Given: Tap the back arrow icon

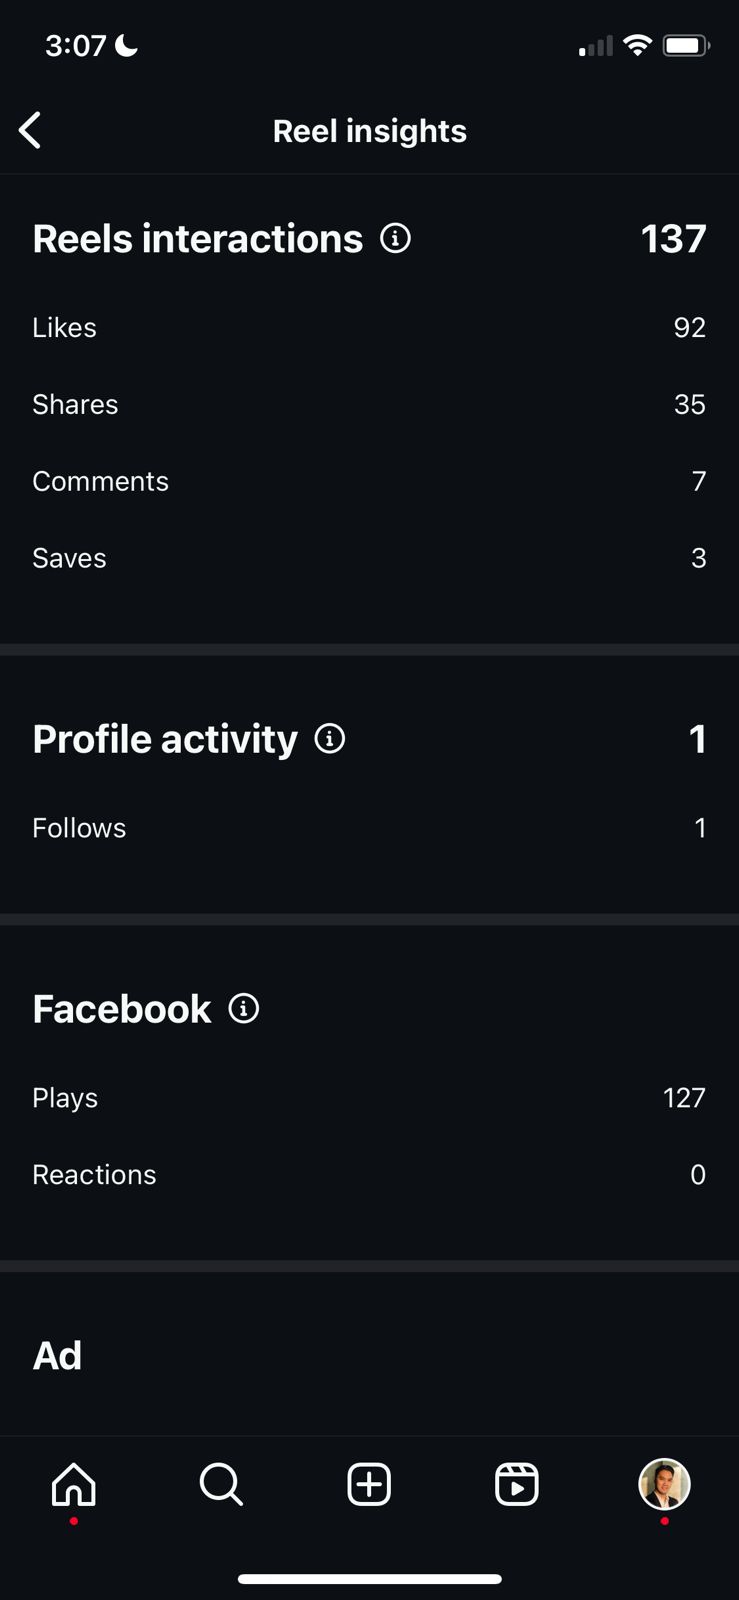Looking at the screenshot, I should point(30,130).
